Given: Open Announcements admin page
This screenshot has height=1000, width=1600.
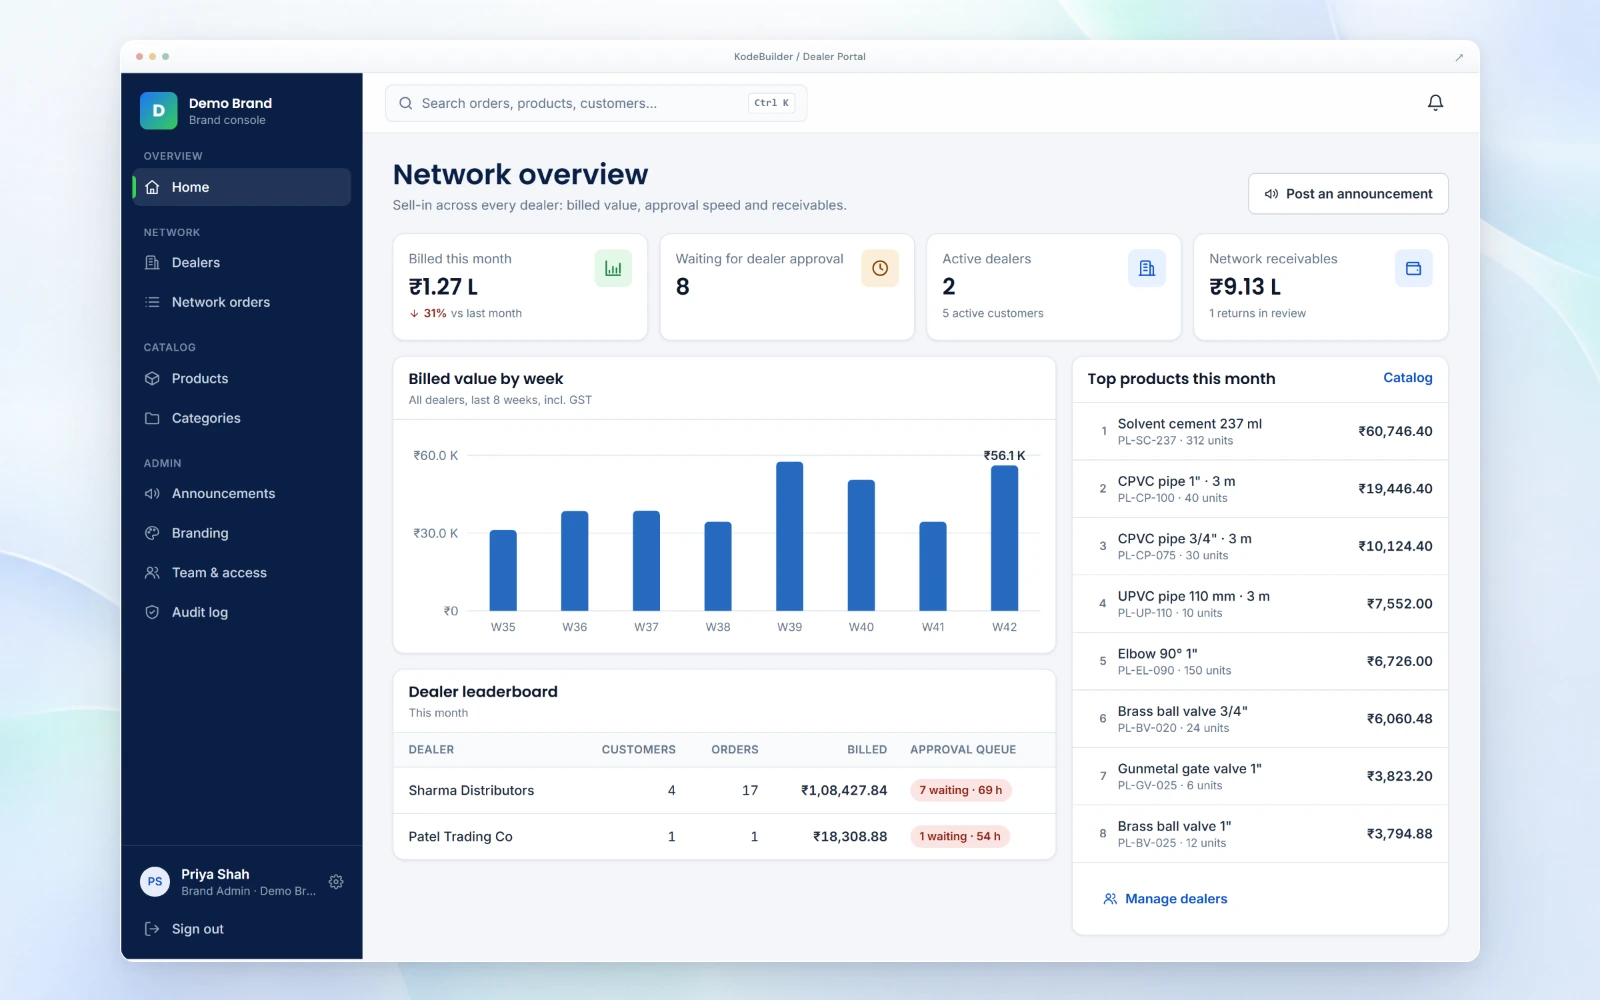Looking at the screenshot, I should (241, 494).
